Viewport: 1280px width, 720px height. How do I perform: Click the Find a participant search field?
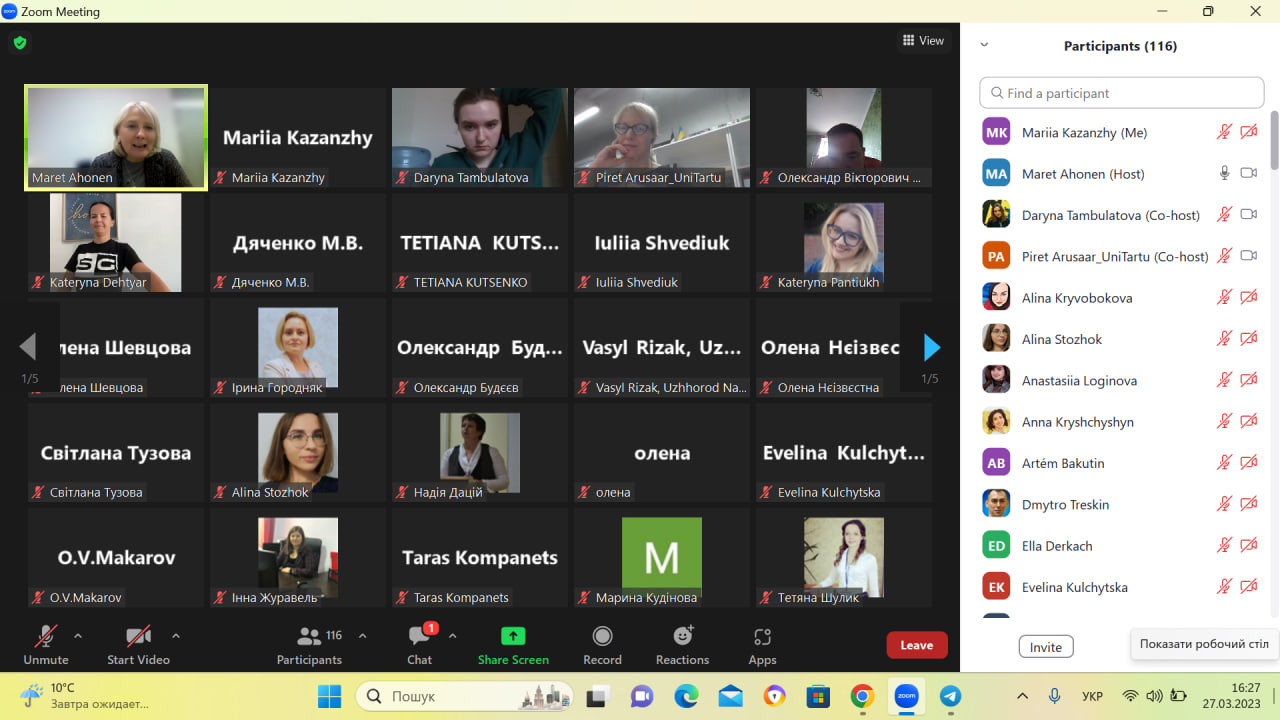[1121, 93]
